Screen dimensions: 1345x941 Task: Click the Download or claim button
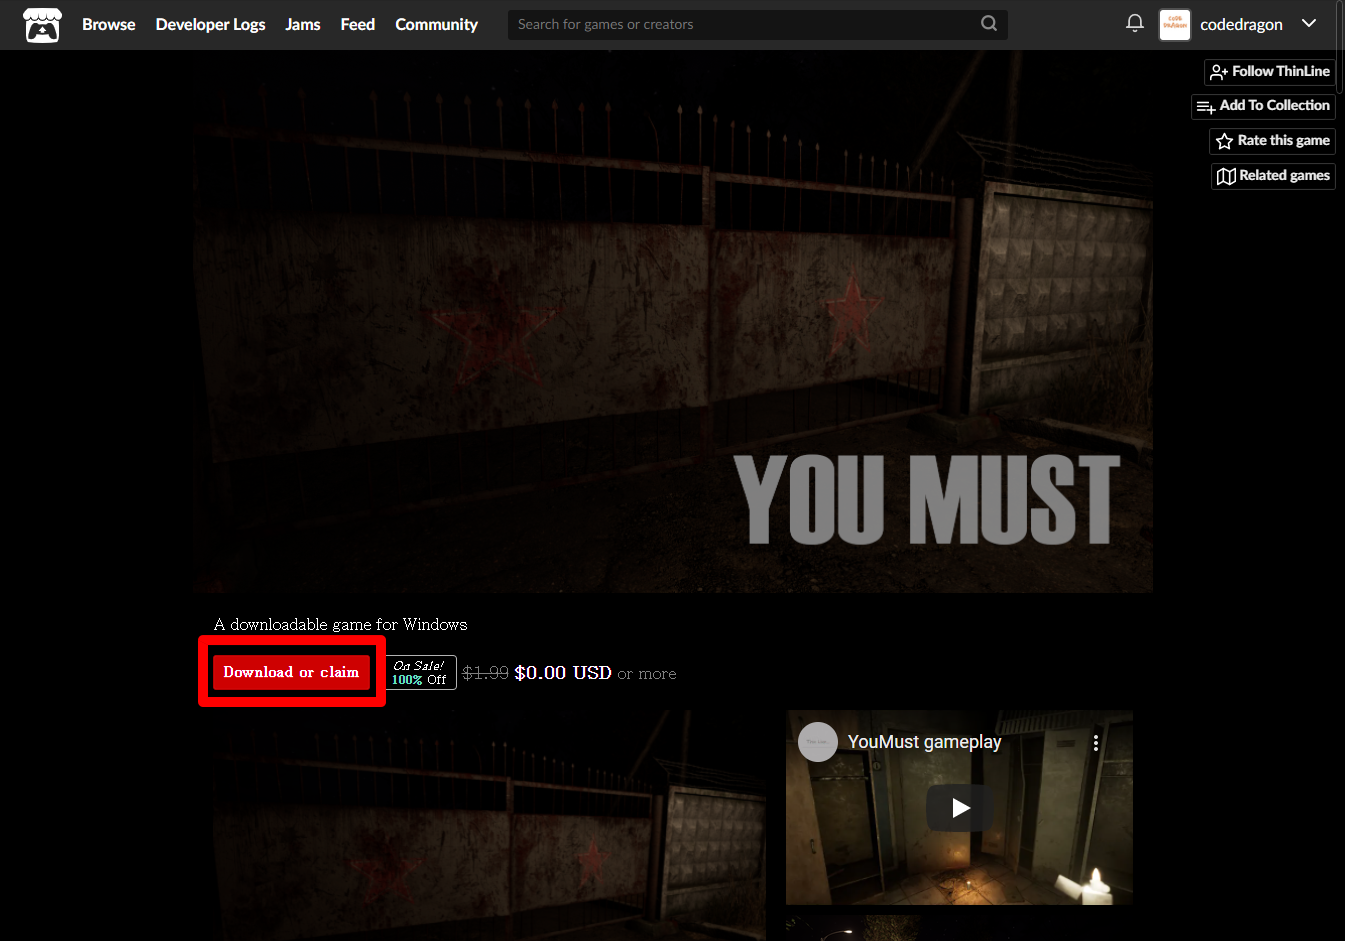pos(291,672)
